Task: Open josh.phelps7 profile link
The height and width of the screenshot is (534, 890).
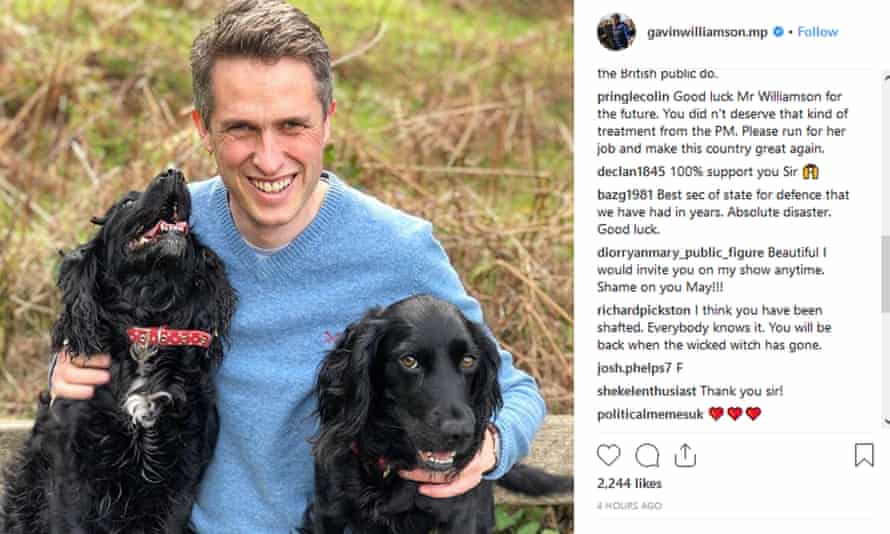Action: (x=634, y=368)
